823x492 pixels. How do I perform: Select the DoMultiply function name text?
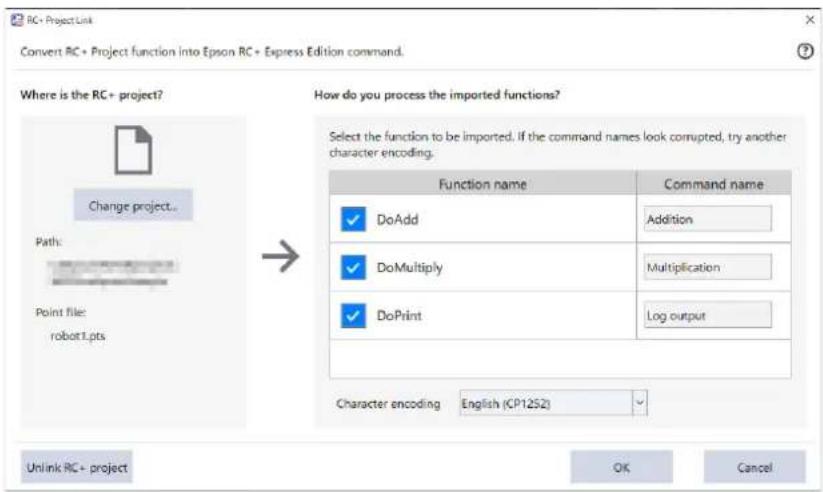pyautogui.click(x=409, y=268)
